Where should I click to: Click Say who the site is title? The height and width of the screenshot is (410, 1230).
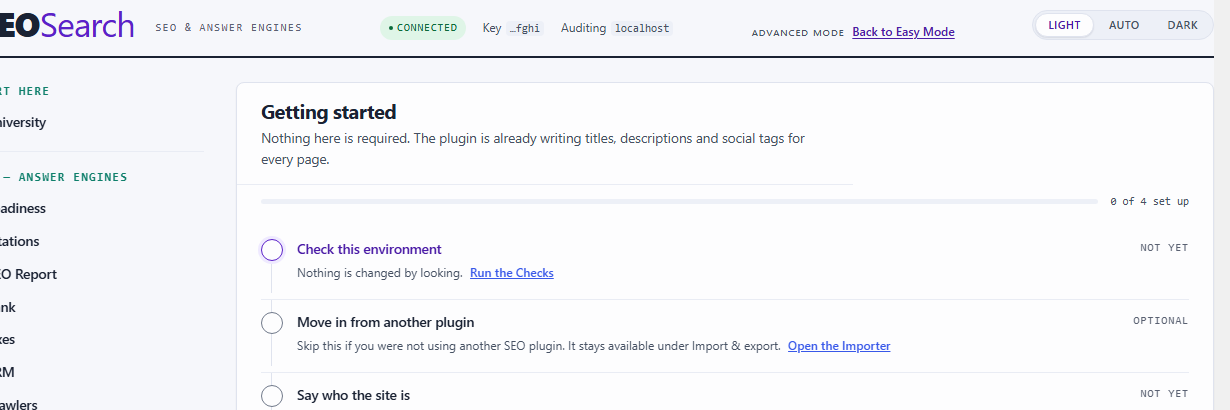click(x=353, y=395)
